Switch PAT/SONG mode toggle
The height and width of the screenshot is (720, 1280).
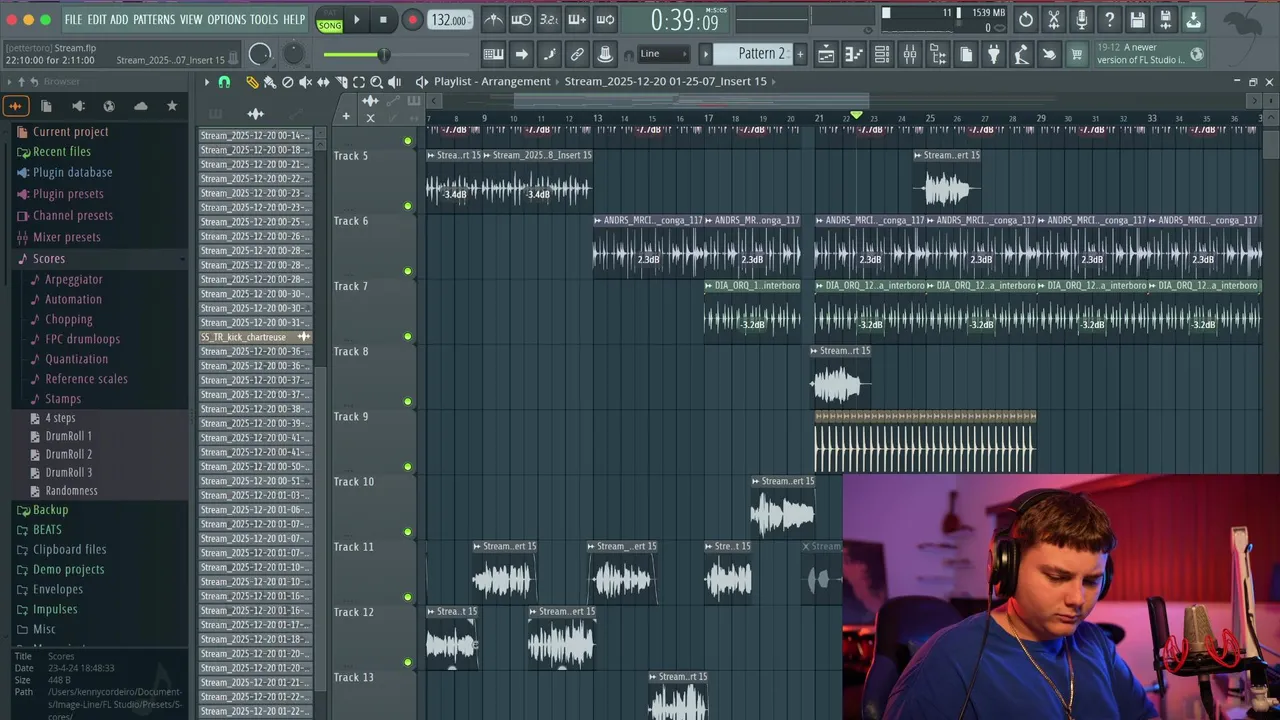coord(329,20)
